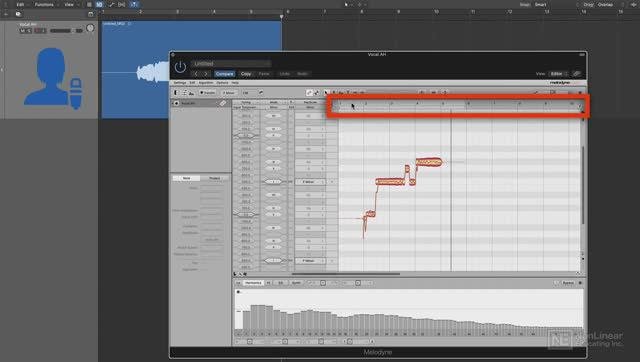
Task: Click the Paste button in plug-in header
Action: click(x=264, y=74)
